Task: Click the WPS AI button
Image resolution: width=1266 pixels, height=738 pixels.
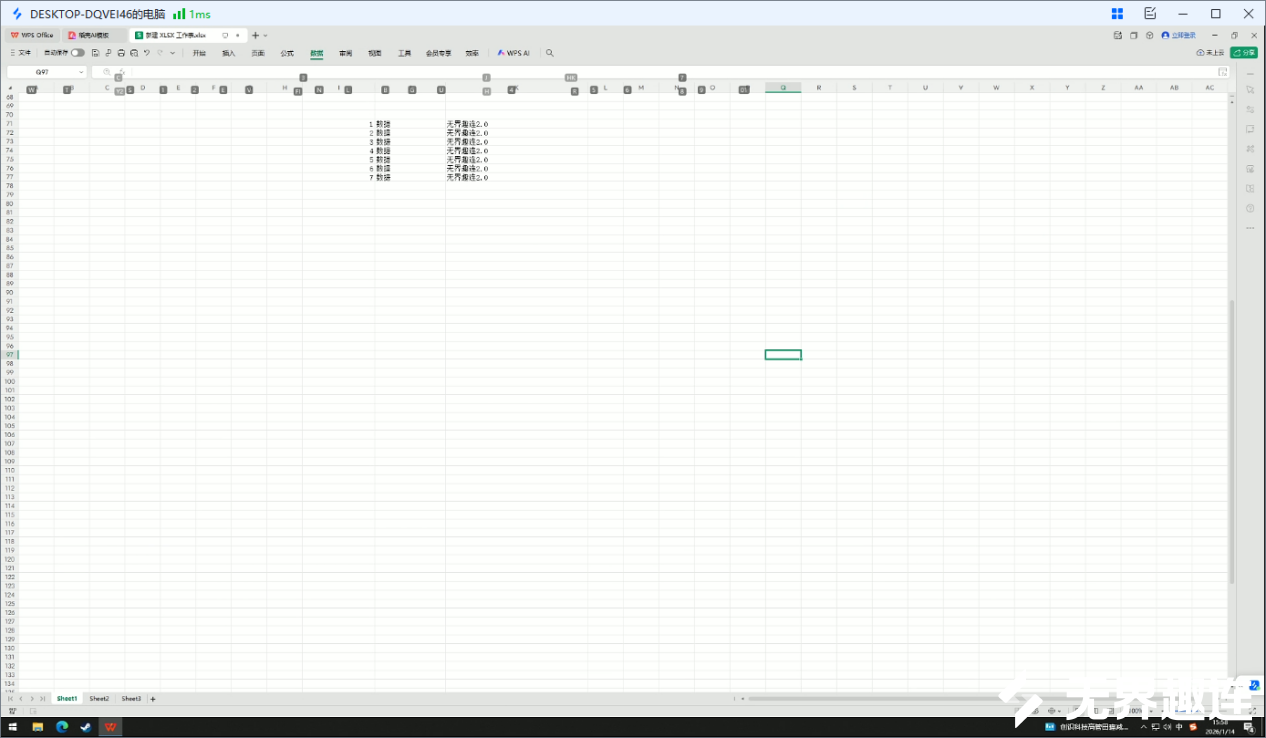Action: (x=514, y=53)
